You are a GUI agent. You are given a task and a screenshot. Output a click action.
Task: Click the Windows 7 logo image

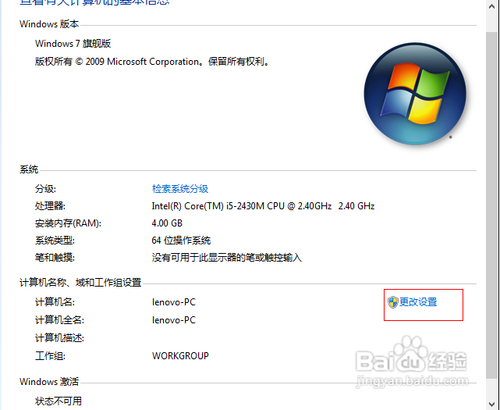pyautogui.click(x=415, y=94)
